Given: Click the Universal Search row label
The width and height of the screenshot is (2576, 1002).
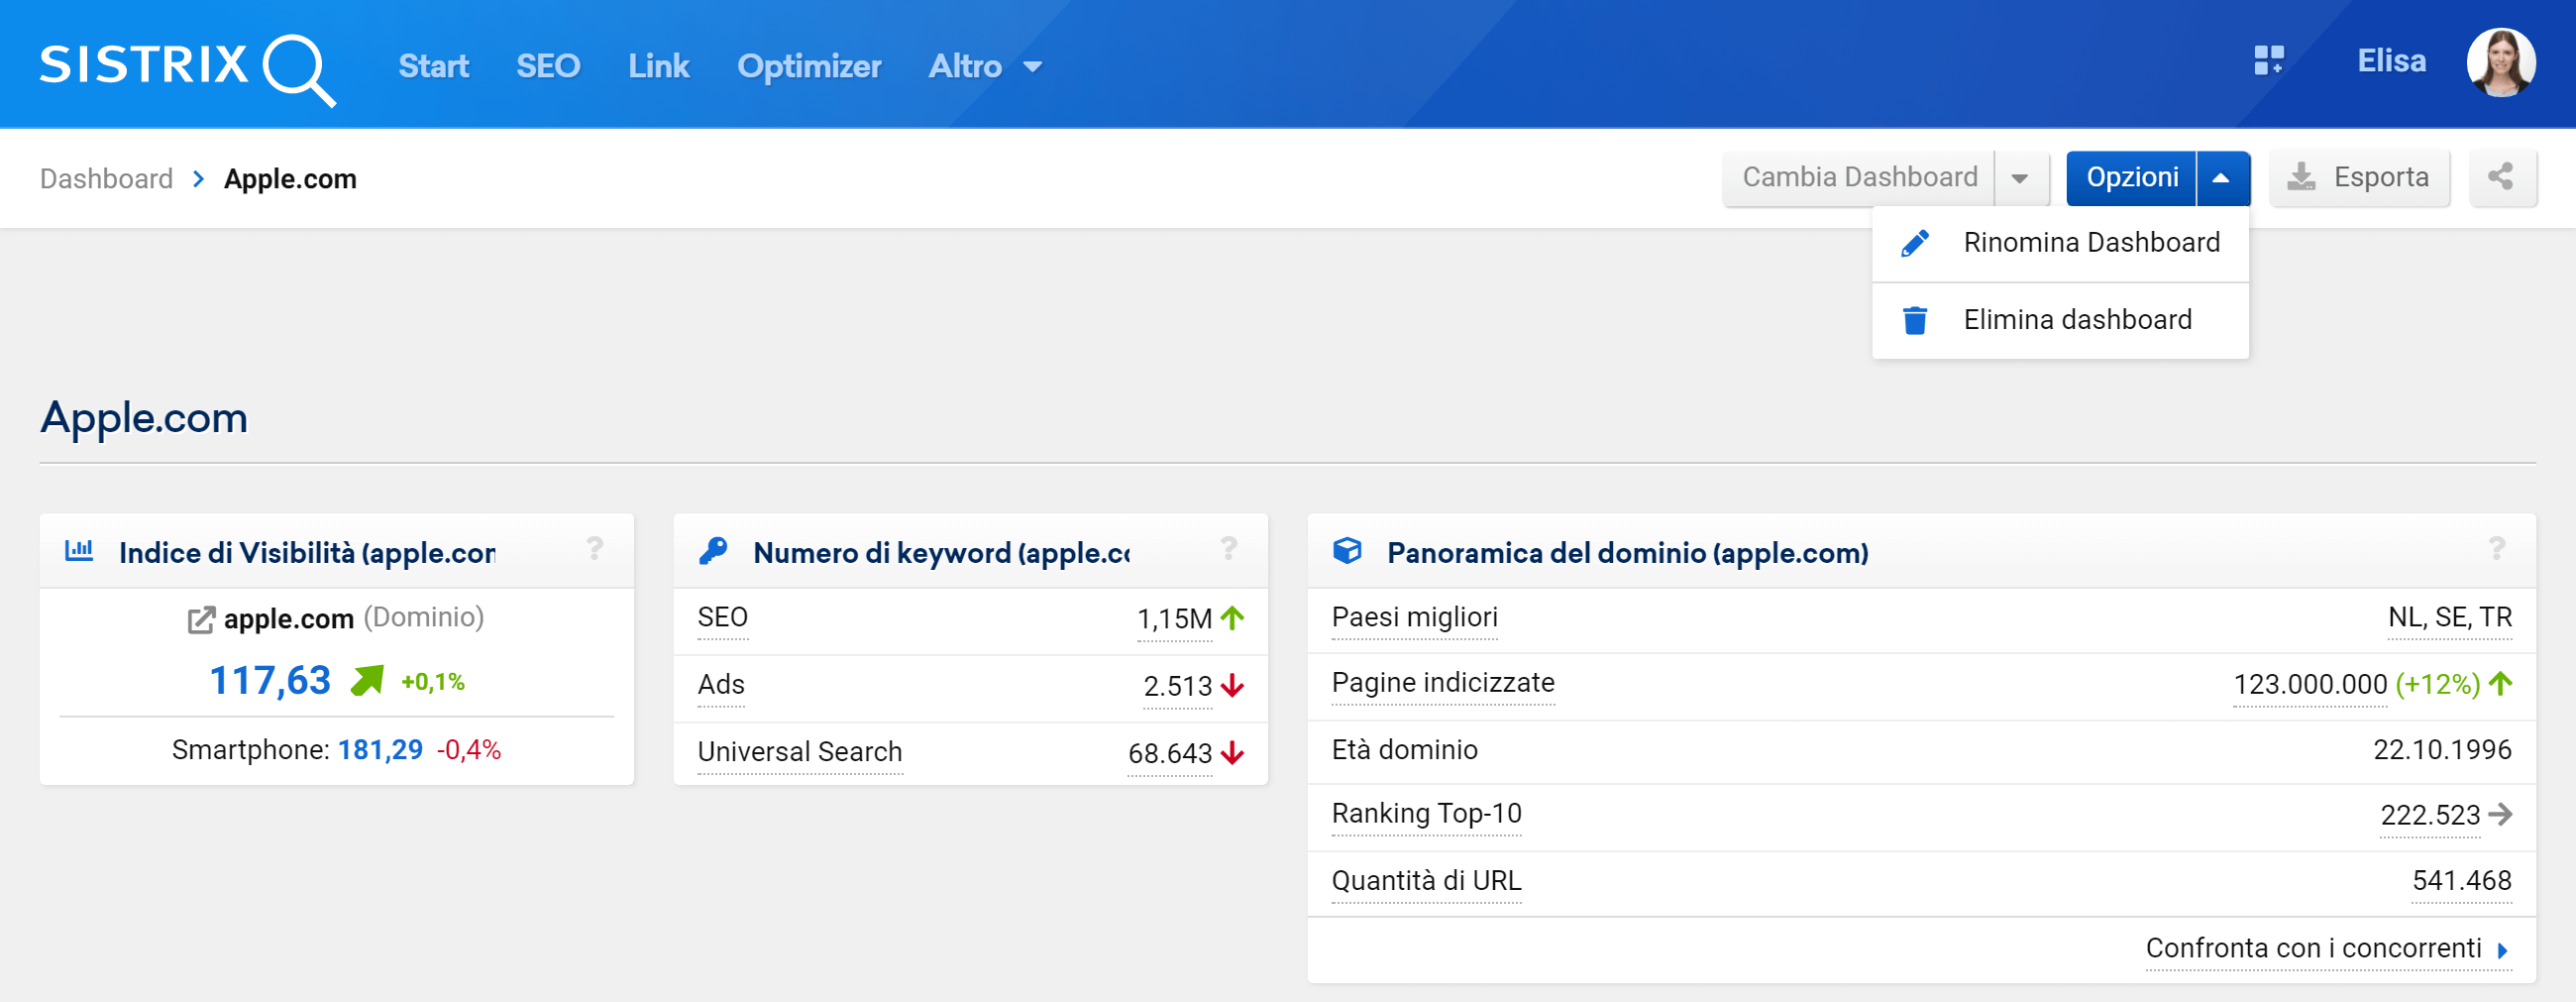Looking at the screenshot, I should (x=800, y=751).
